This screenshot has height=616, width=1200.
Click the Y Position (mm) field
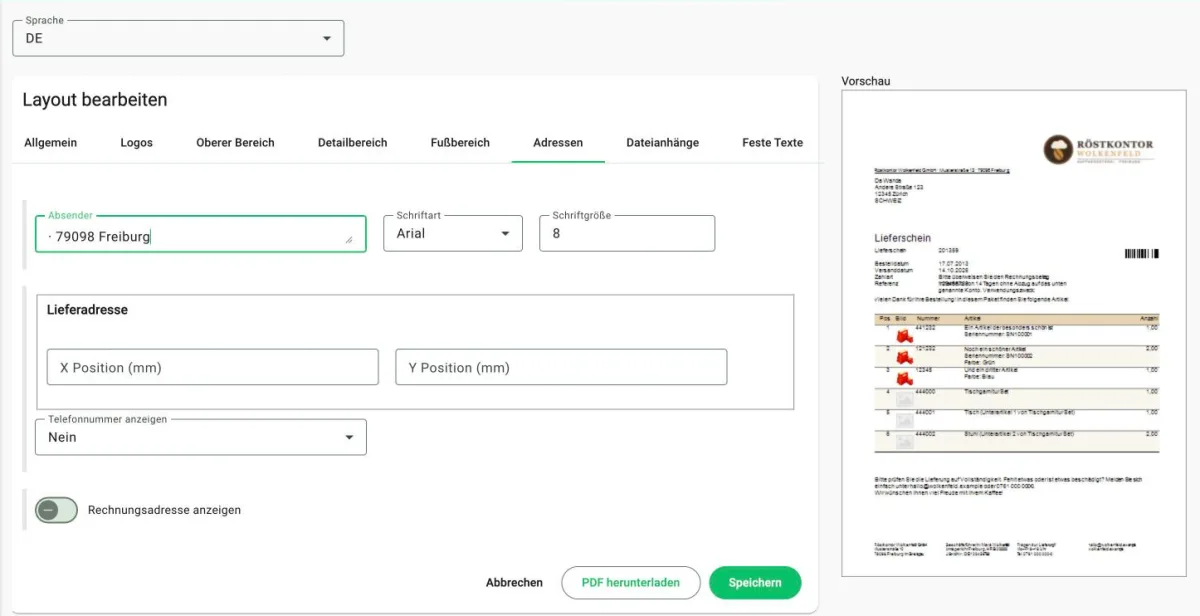(x=561, y=367)
